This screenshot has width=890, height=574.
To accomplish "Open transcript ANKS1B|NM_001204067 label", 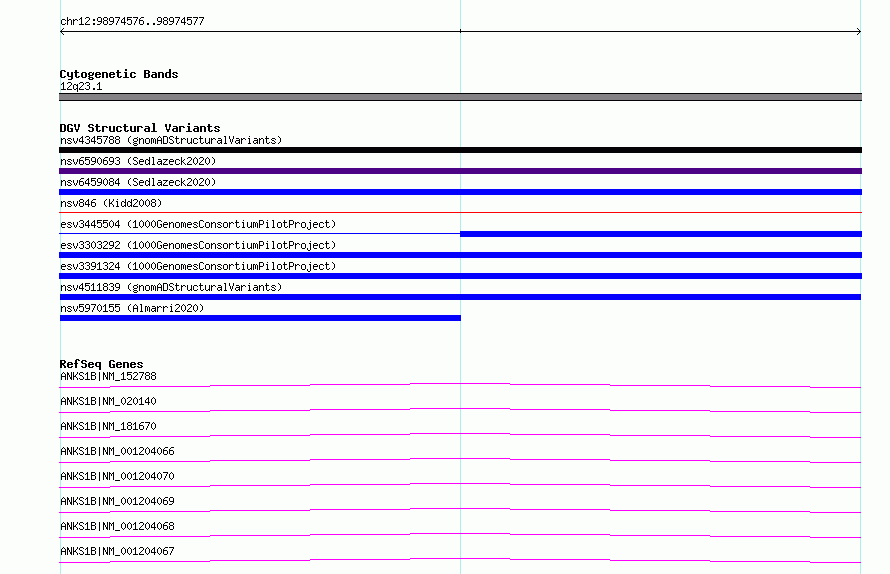I will [x=117, y=551].
